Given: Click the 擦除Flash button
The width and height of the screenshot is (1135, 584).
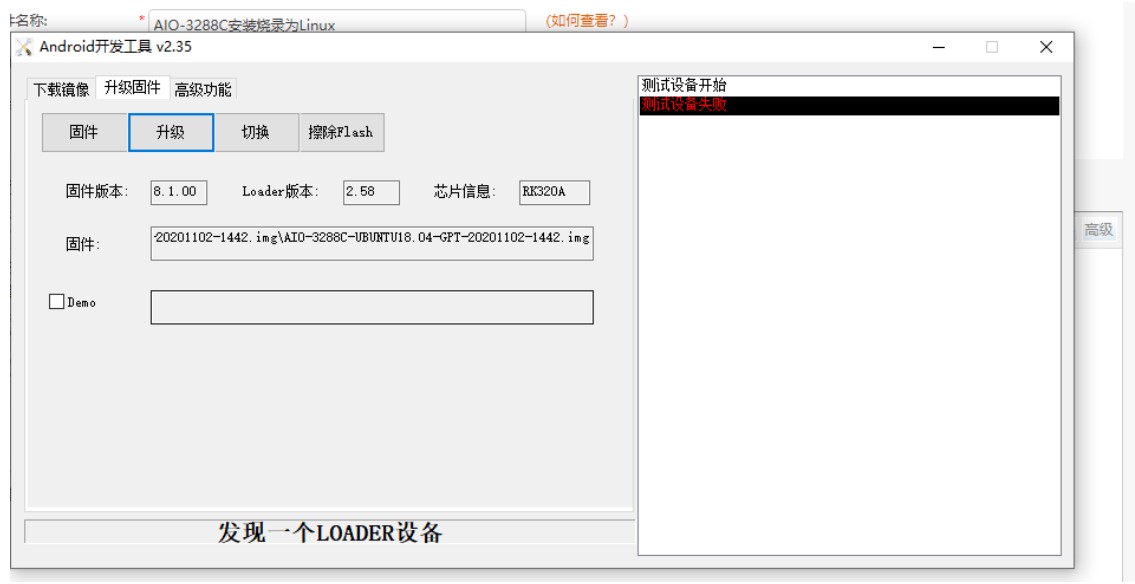Looking at the screenshot, I should tap(342, 132).
